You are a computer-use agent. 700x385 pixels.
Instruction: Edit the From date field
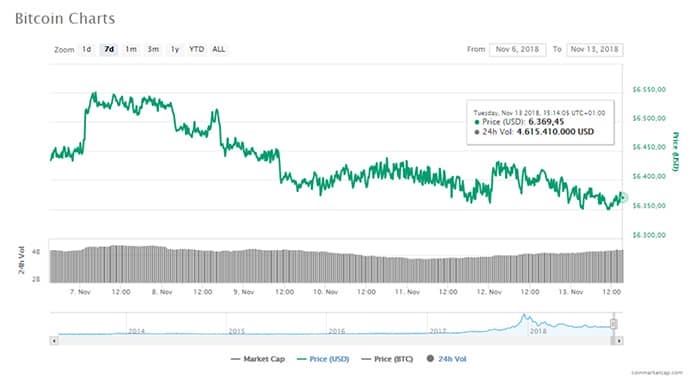(x=517, y=49)
